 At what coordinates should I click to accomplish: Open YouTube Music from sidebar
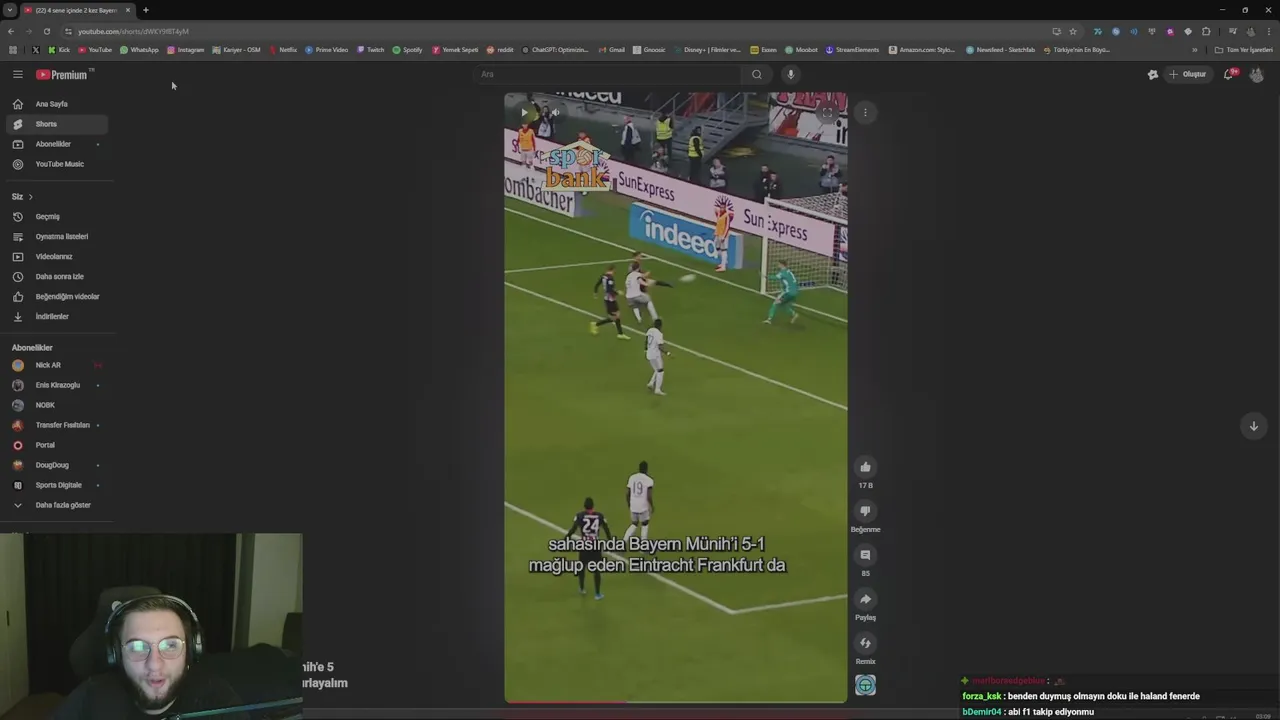point(56,164)
